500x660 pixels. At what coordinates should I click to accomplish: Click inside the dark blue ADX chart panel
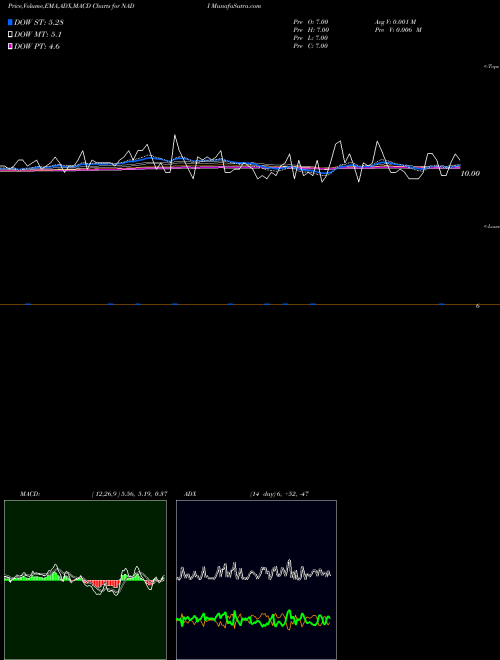(x=256, y=580)
